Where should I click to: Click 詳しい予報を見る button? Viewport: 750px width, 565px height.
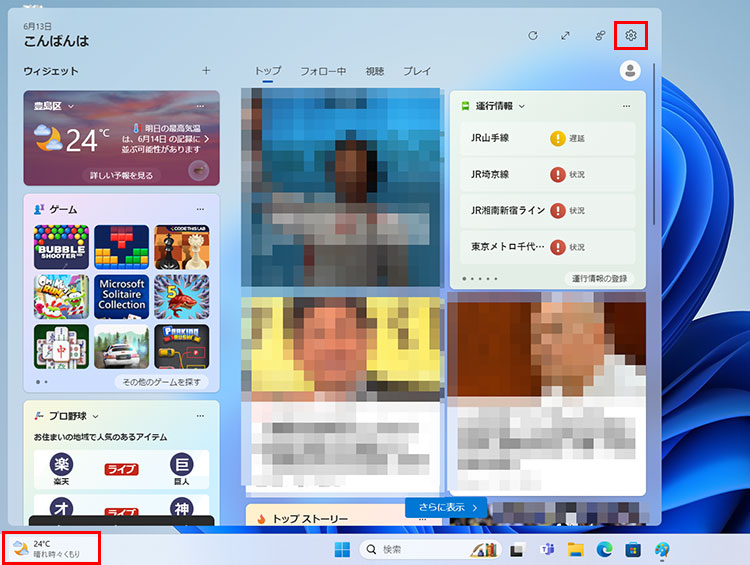point(121,175)
